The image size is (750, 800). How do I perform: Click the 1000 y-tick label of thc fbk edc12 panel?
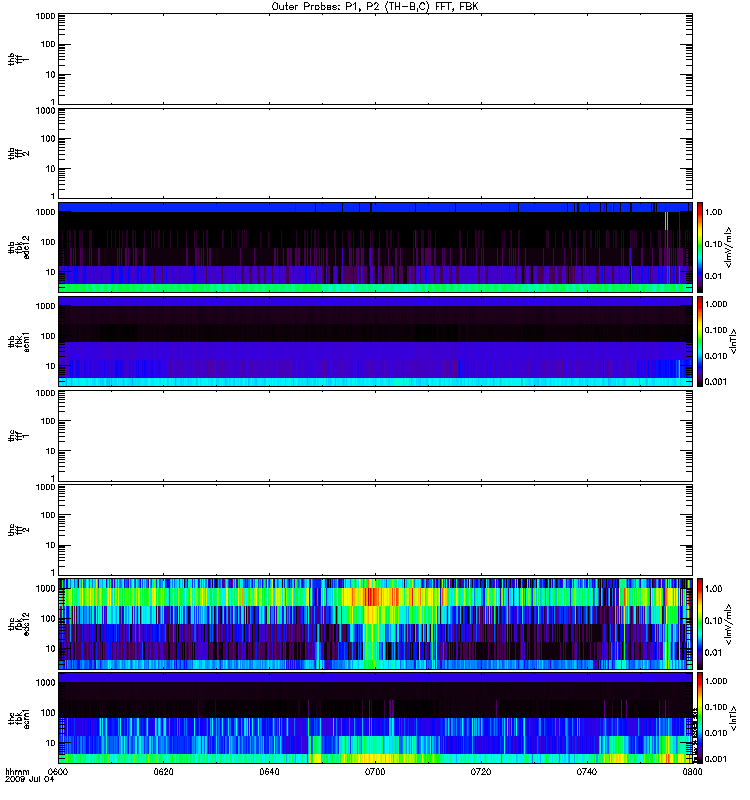pos(45,589)
